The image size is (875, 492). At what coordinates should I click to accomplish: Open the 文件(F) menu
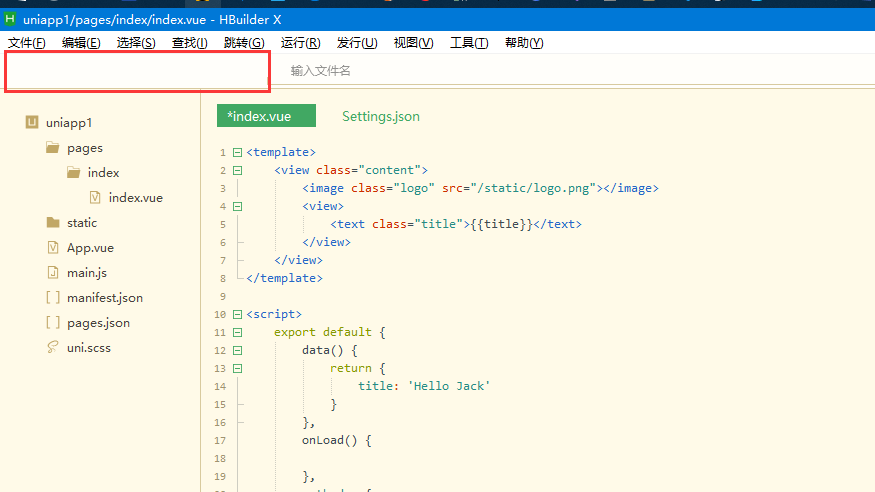click(27, 43)
